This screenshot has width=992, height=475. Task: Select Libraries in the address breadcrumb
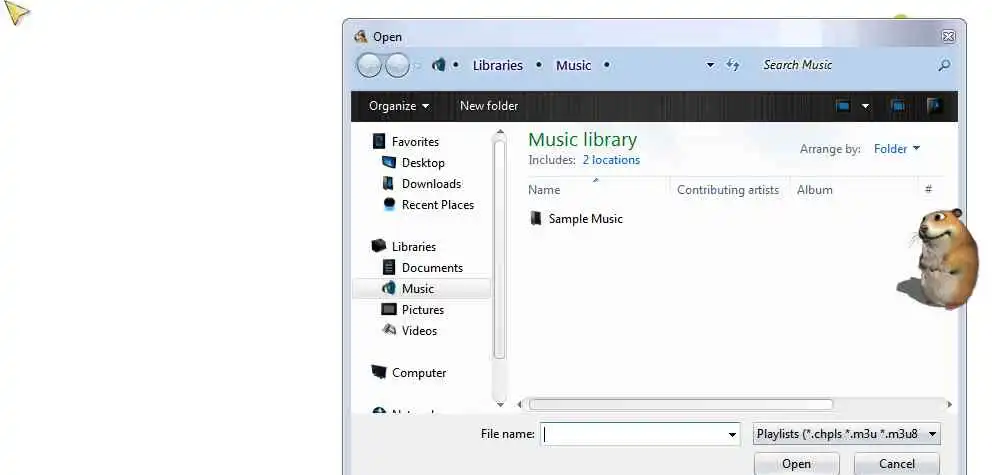[498, 65]
